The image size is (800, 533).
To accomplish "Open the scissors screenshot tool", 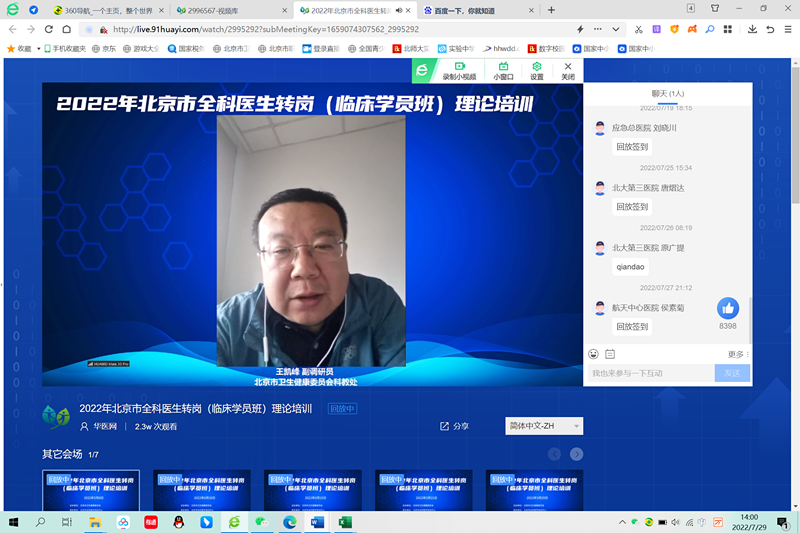I will [638, 29].
